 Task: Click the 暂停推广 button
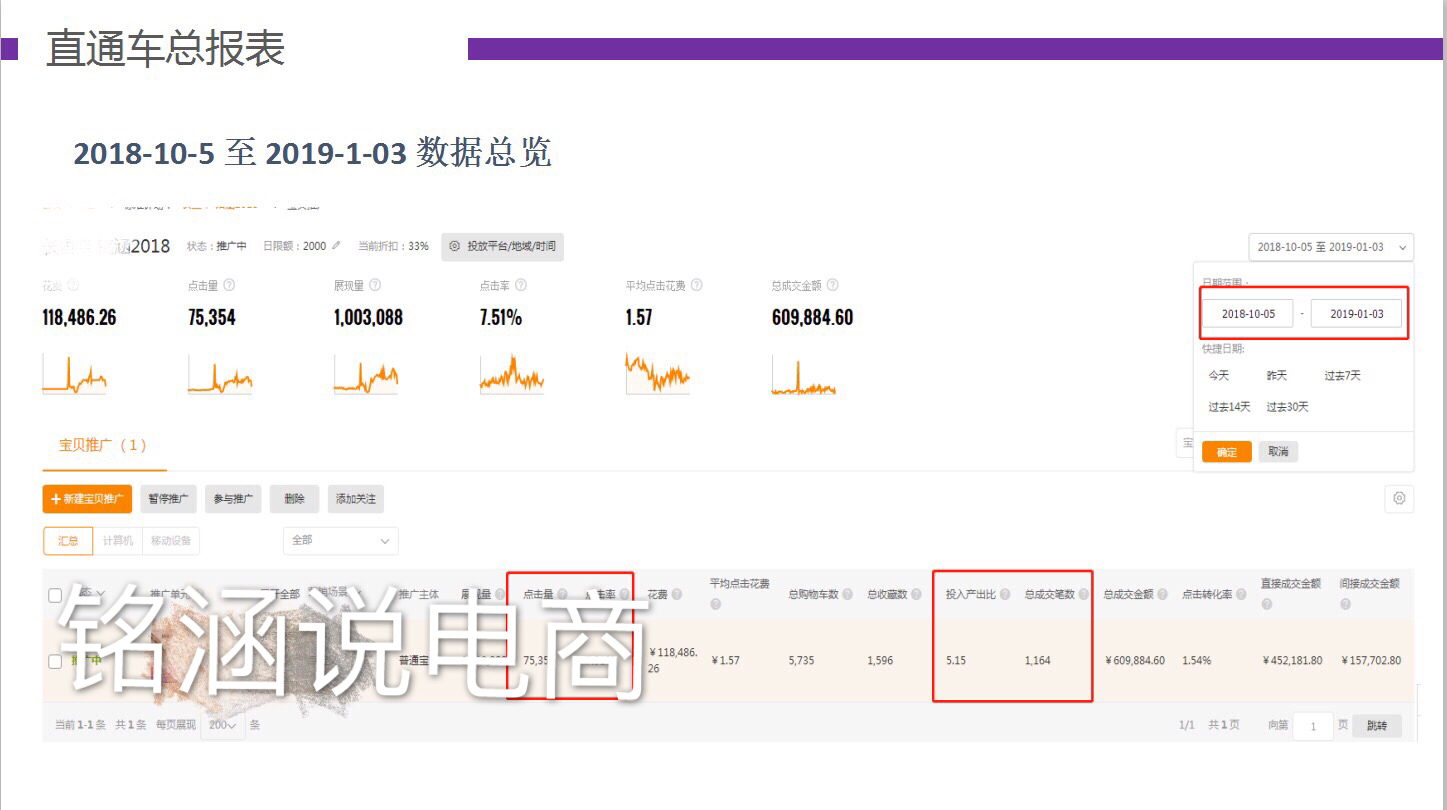[169, 499]
